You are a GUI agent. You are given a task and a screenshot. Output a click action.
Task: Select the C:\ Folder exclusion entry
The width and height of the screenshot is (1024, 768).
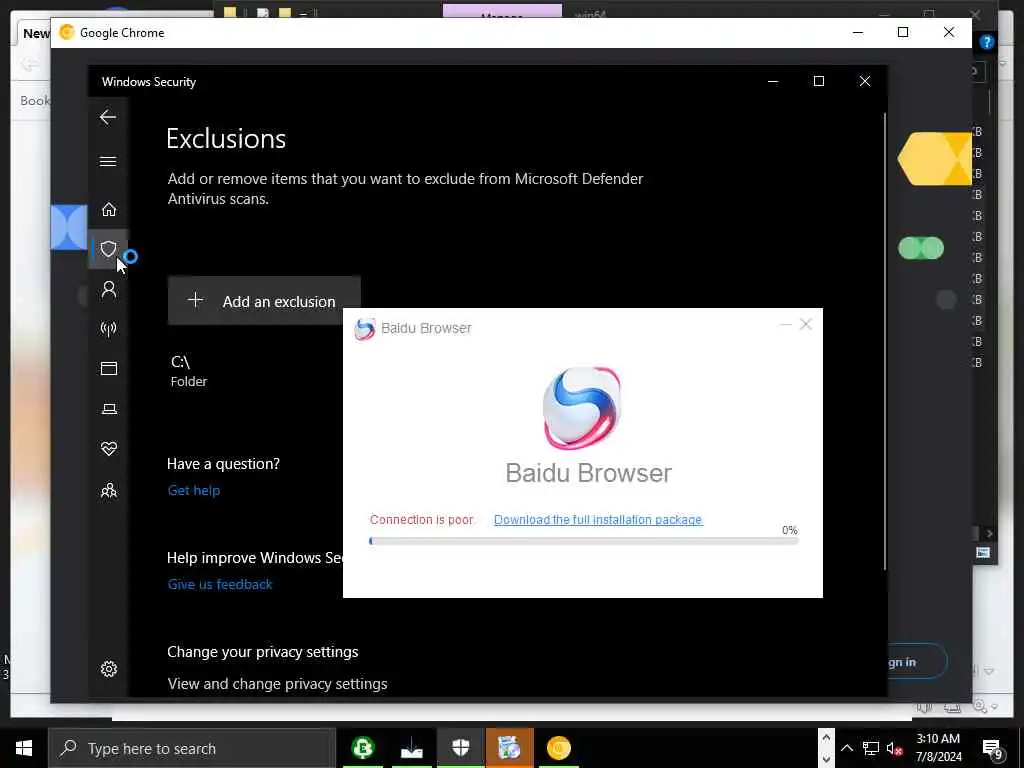189,371
